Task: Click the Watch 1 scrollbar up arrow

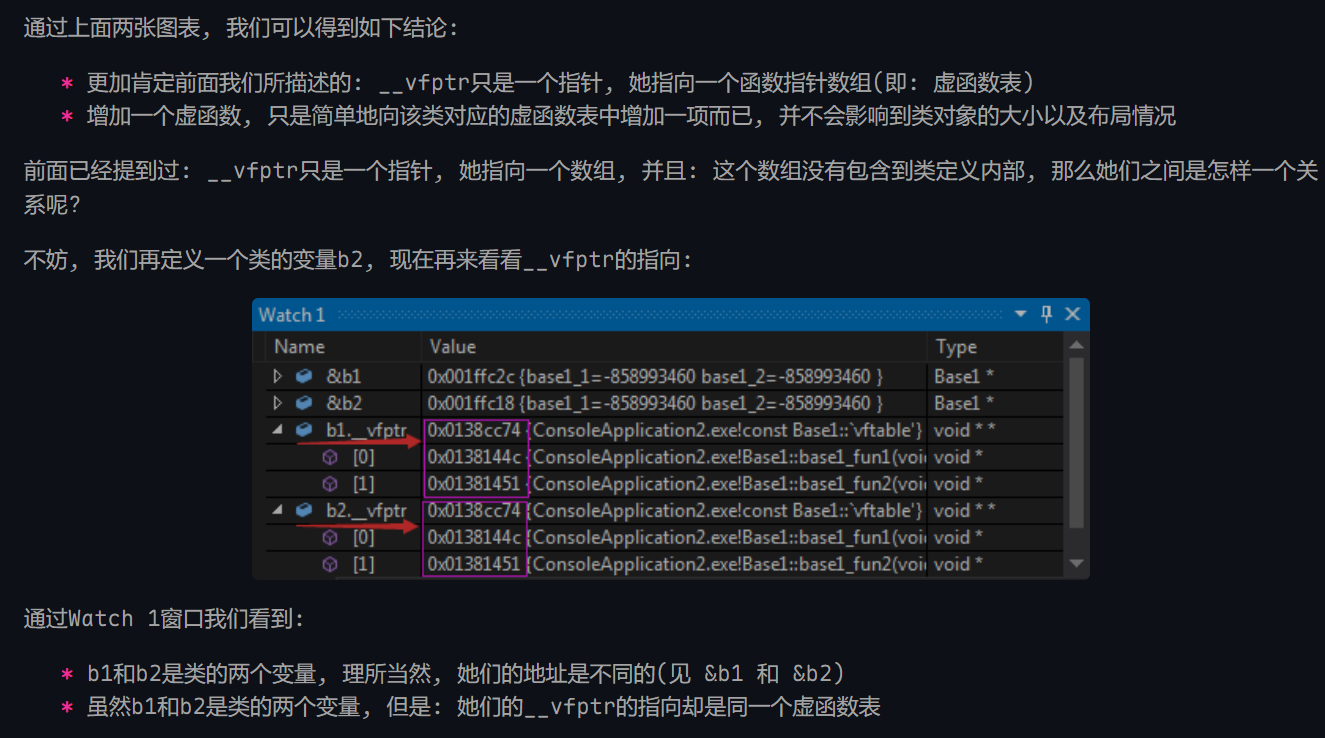Action: tap(1077, 346)
